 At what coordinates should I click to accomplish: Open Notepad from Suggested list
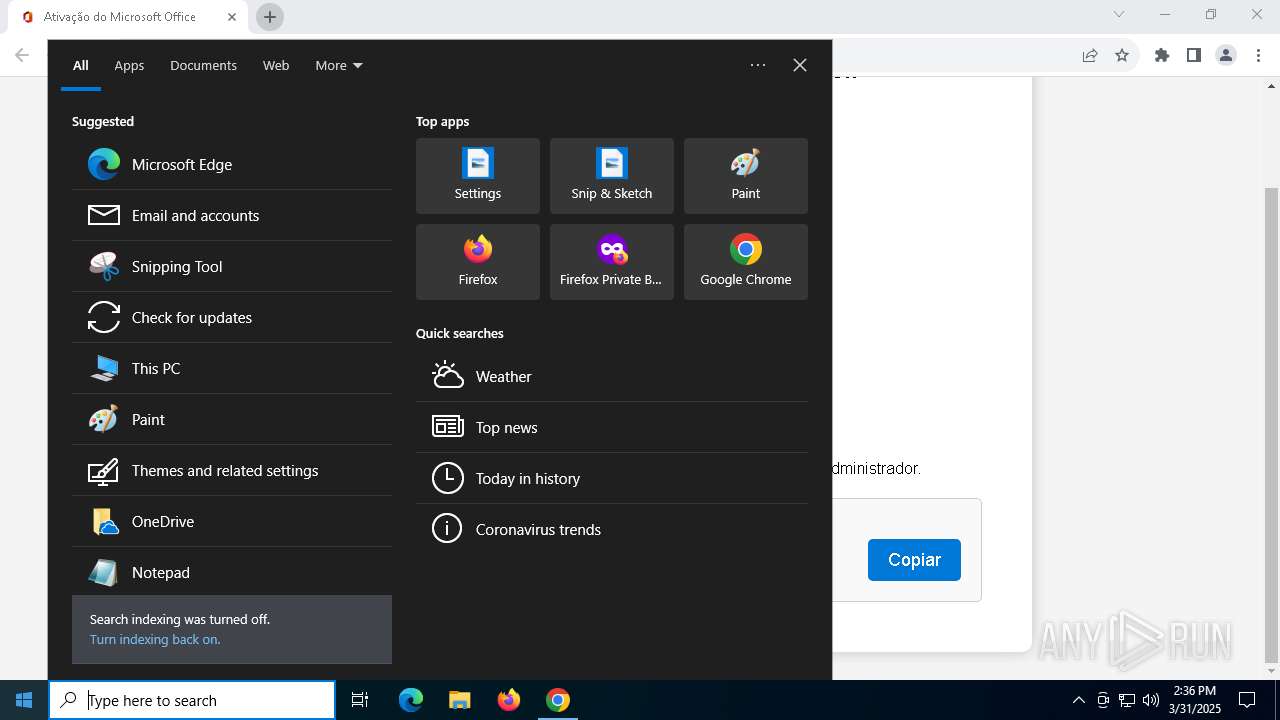click(232, 572)
